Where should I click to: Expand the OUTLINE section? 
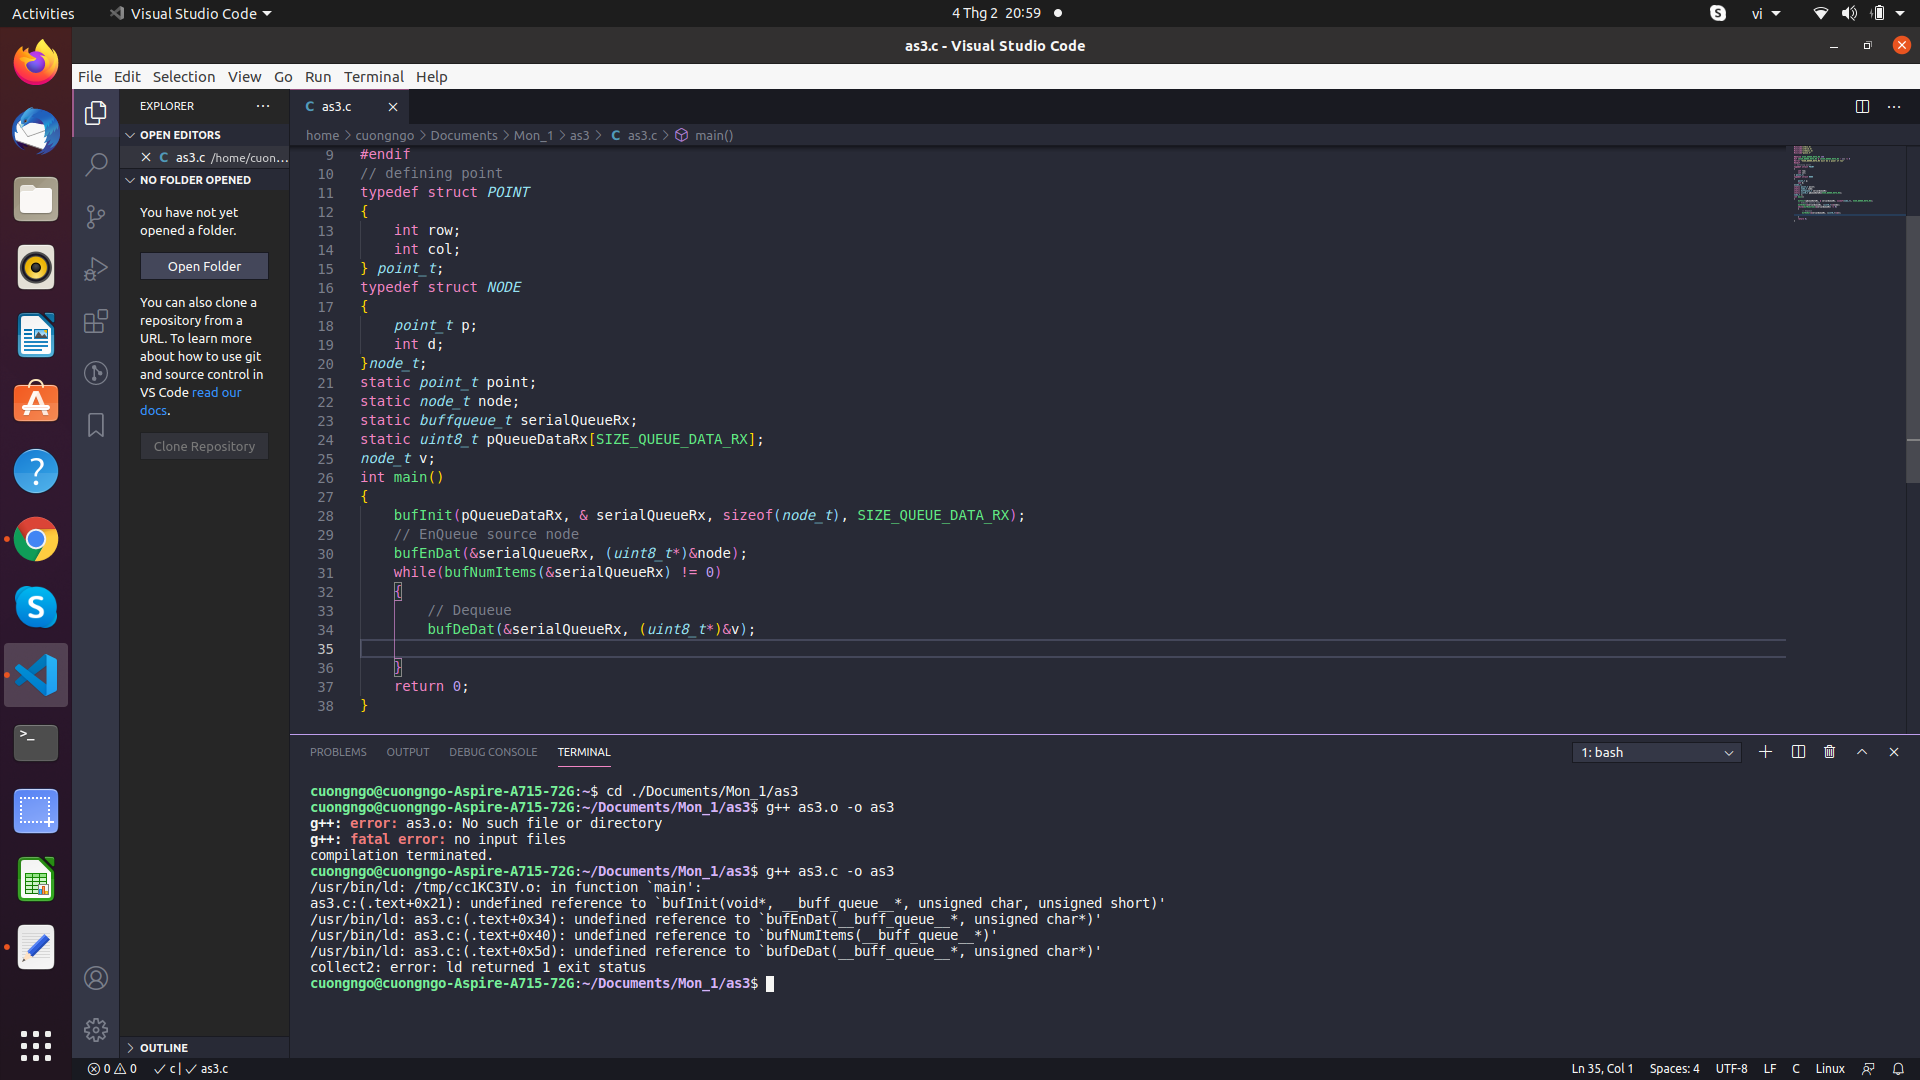pyautogui.click(x=164, y=1047)
